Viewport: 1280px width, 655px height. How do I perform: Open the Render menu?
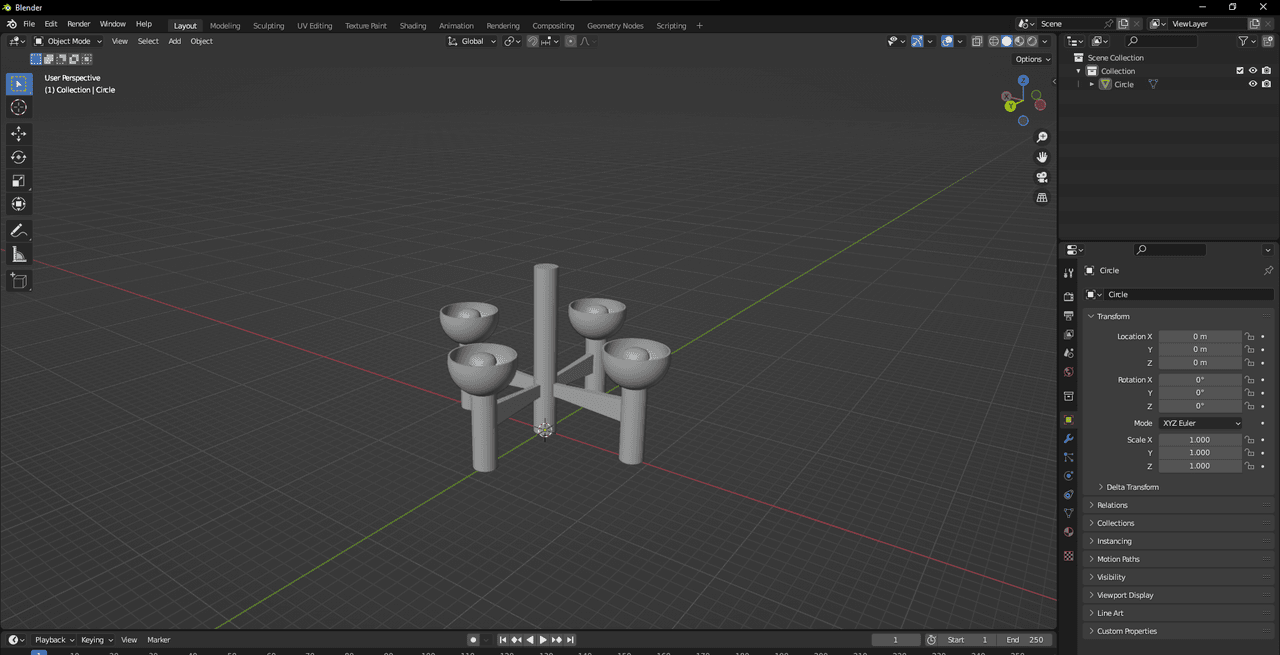click(x=78, y=24)
